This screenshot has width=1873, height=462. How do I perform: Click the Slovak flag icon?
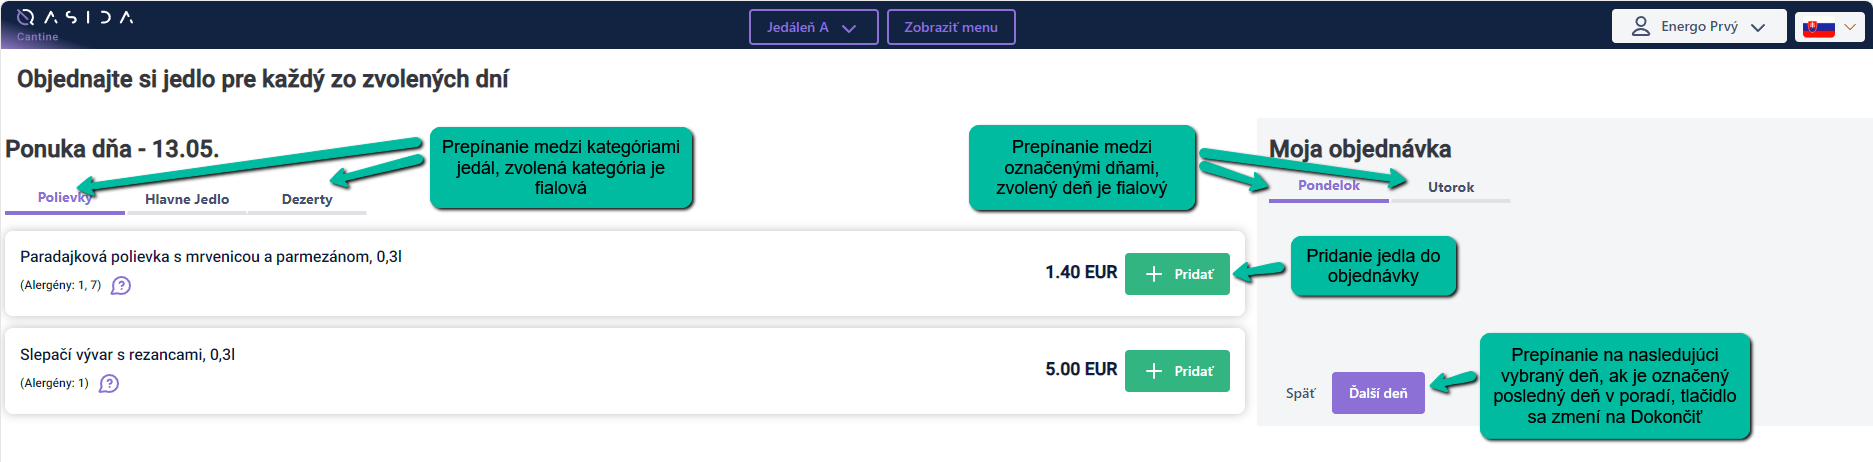click(1818, 28)
